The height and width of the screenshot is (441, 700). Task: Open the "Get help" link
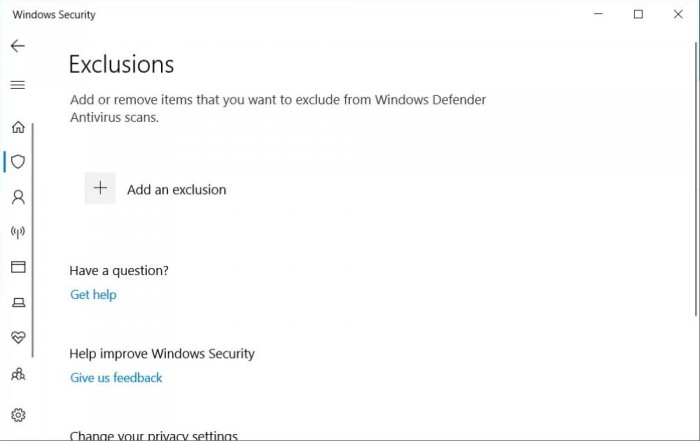[x=93, y=295]
